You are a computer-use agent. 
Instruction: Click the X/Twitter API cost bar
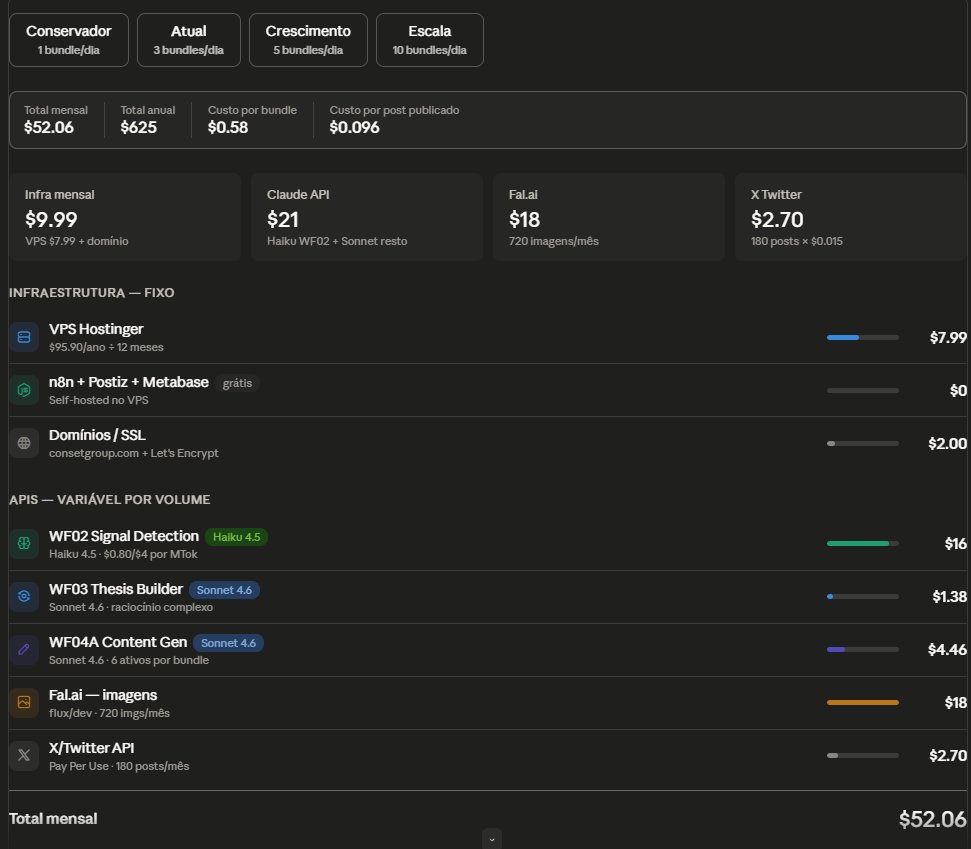[x=863, y=755]
